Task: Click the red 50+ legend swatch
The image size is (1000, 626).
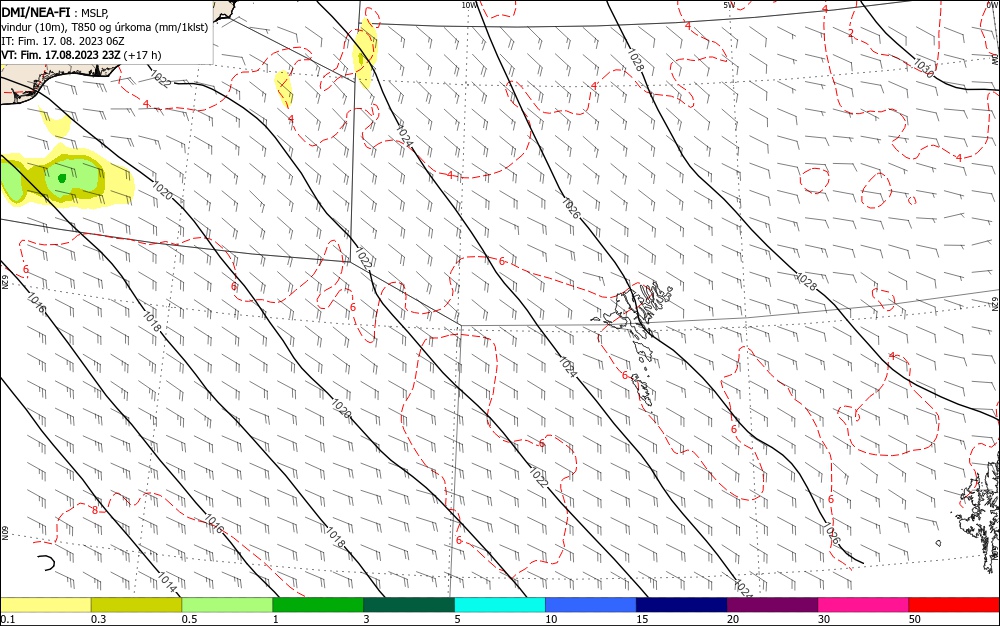Action: [954, 605]
